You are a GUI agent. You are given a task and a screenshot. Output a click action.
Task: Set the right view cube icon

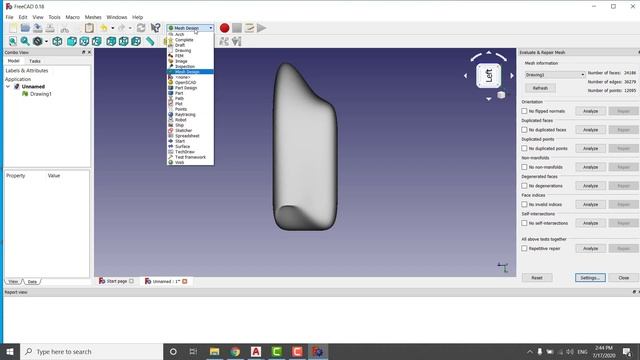(97, 41)
